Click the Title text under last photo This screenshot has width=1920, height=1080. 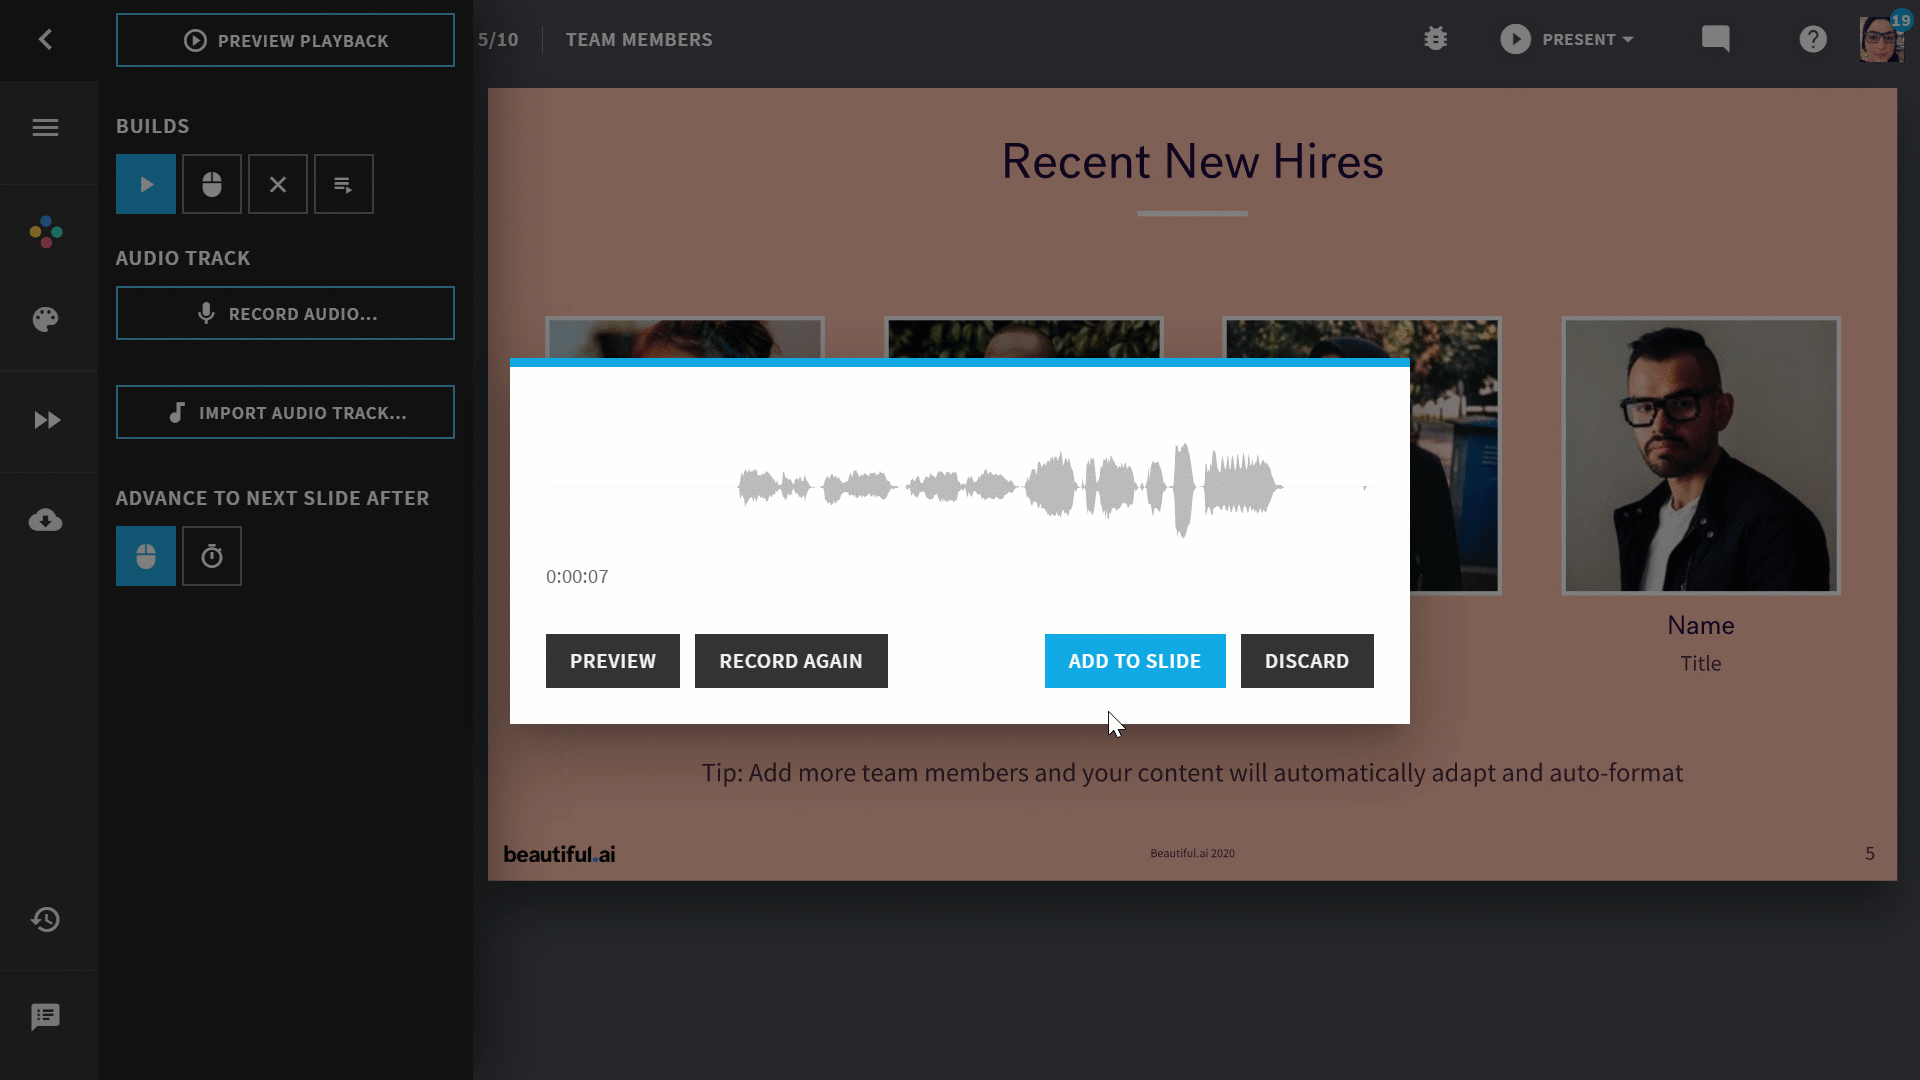tap(1700, 664)
